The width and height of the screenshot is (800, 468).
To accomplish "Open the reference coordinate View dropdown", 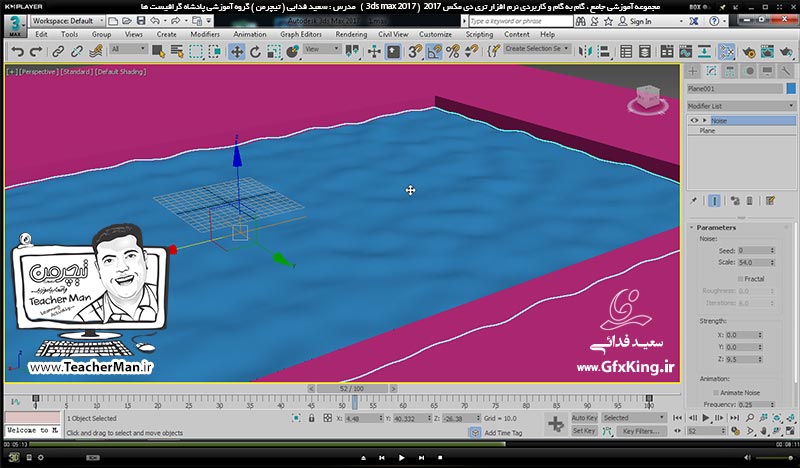I will click(322, 49).
